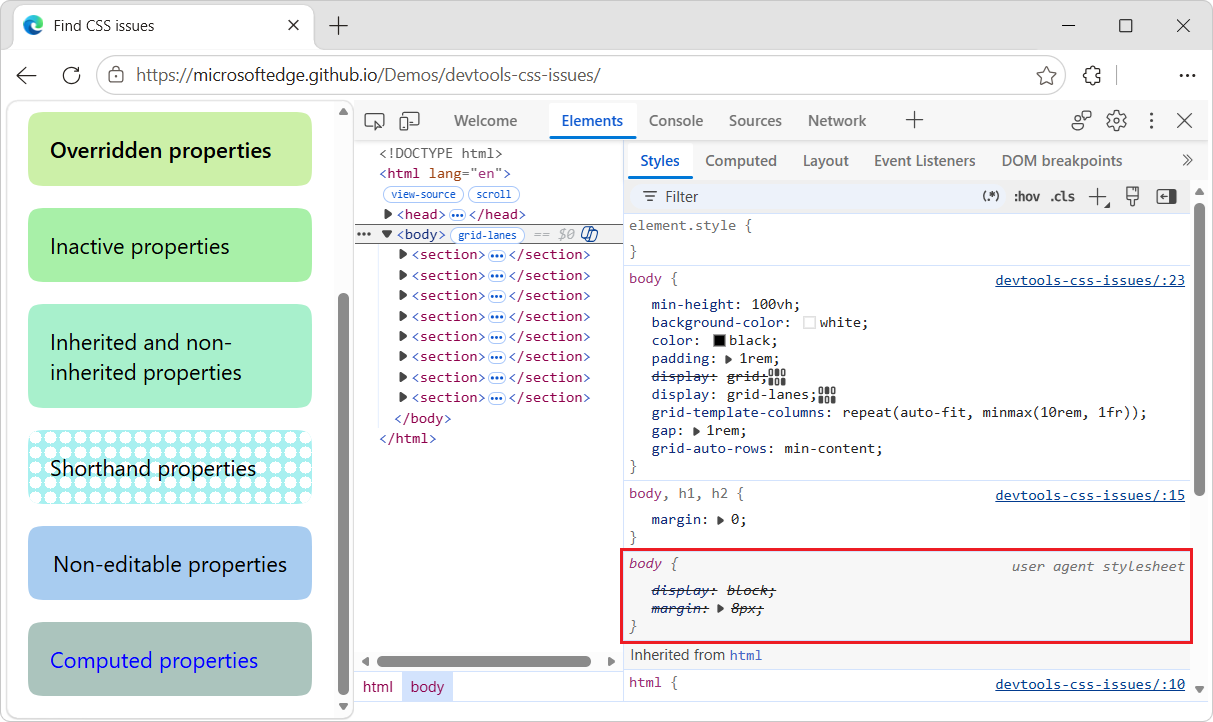
Task: Click DOM tree horizontal scrollbar
Action: click(484, 661)
